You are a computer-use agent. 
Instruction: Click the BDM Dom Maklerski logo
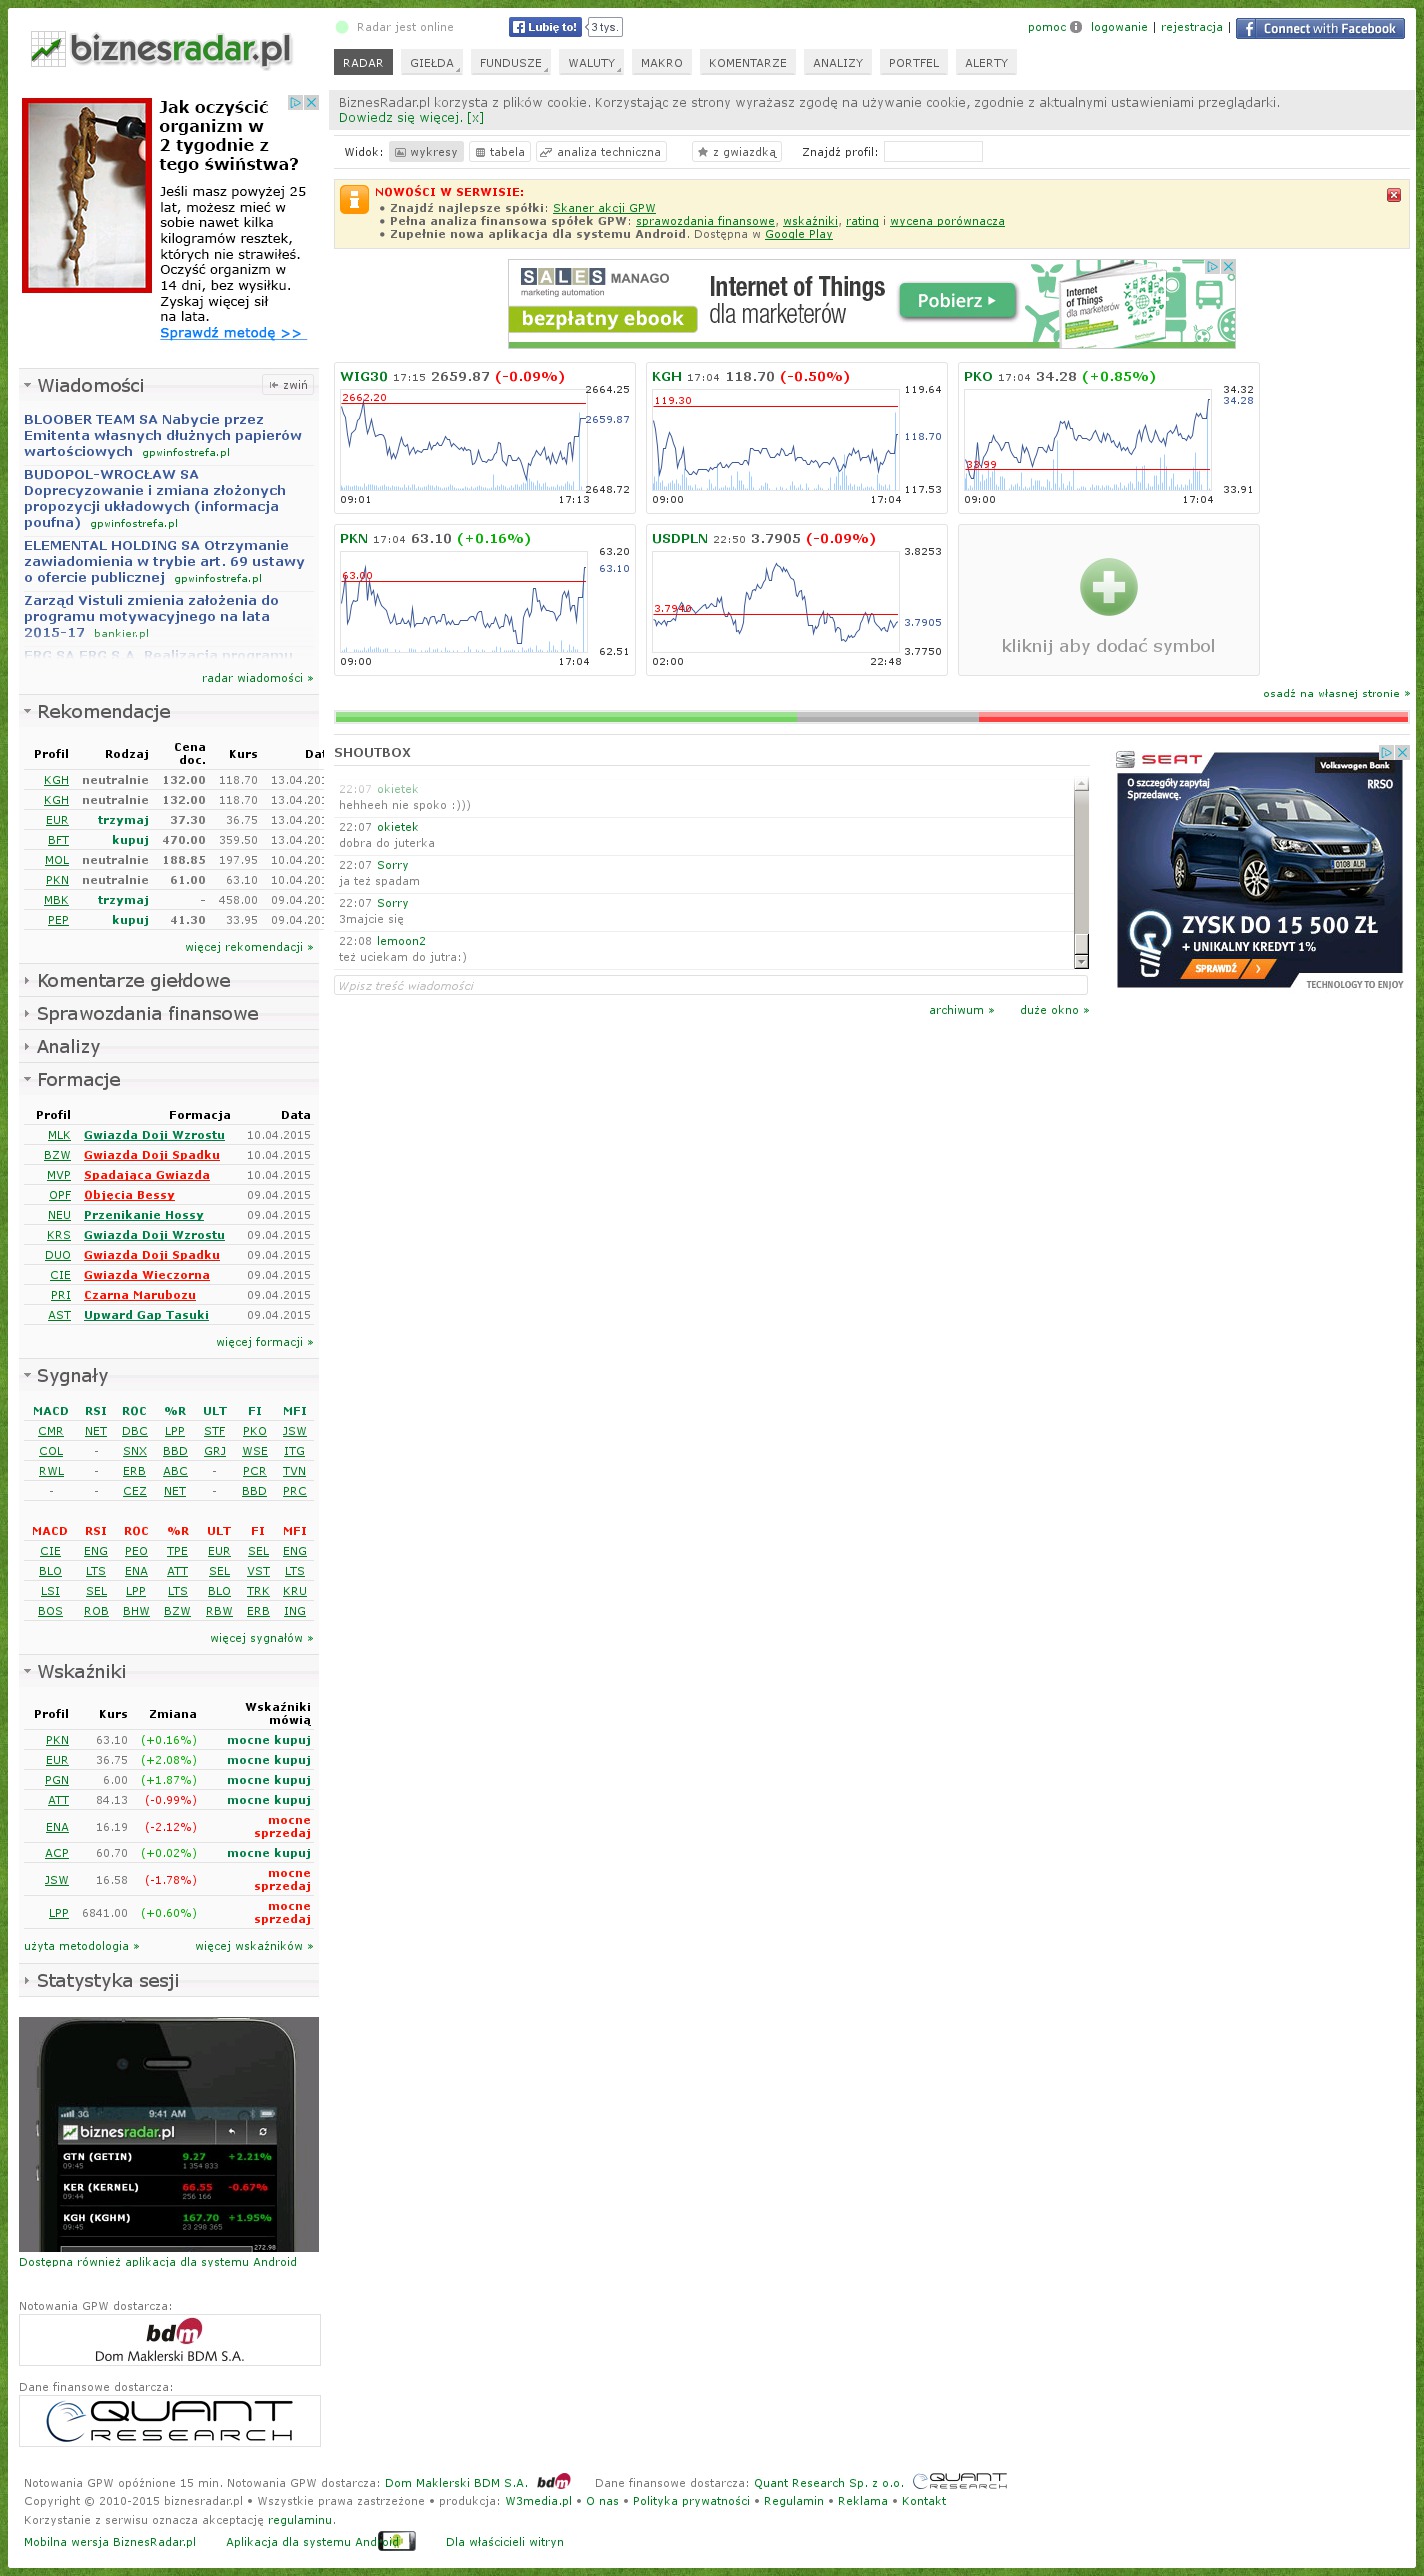point(170,2341)
